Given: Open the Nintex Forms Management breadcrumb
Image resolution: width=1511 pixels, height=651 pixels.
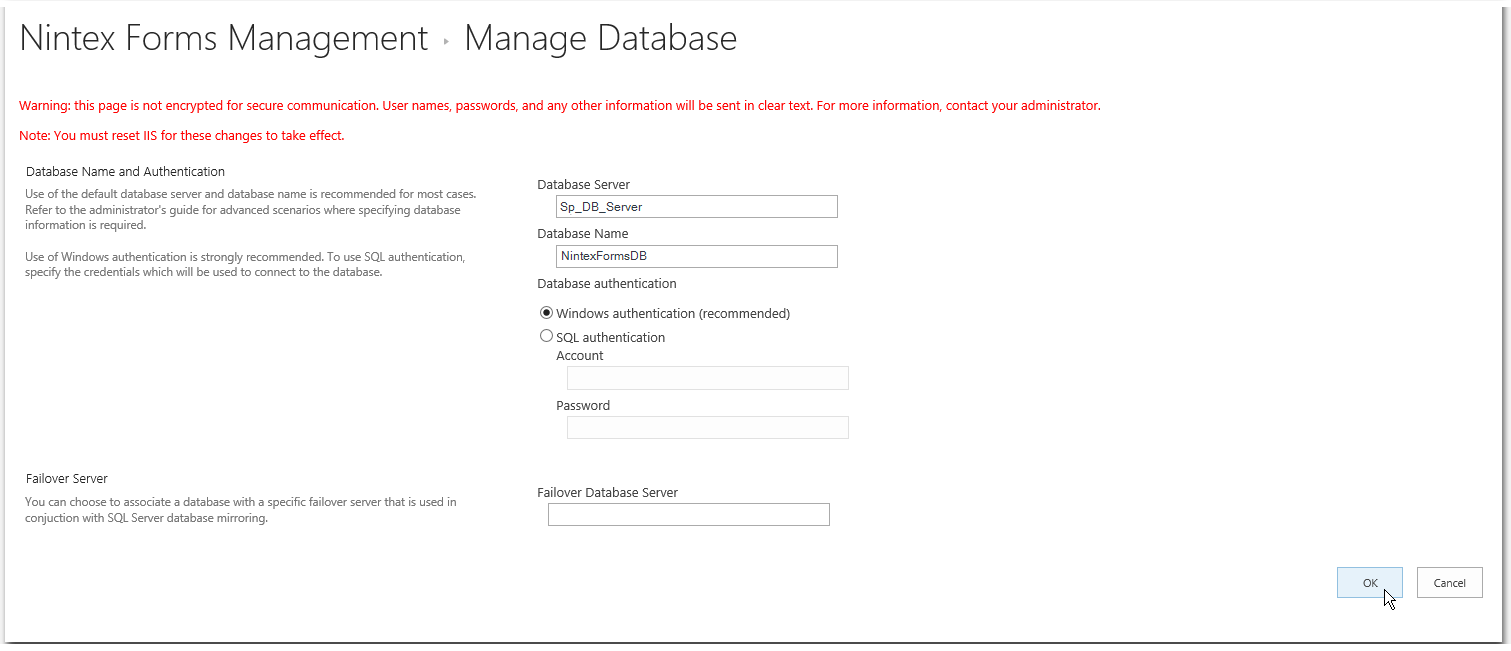Looking at the screenshot, I should click(x=224, y=38).
